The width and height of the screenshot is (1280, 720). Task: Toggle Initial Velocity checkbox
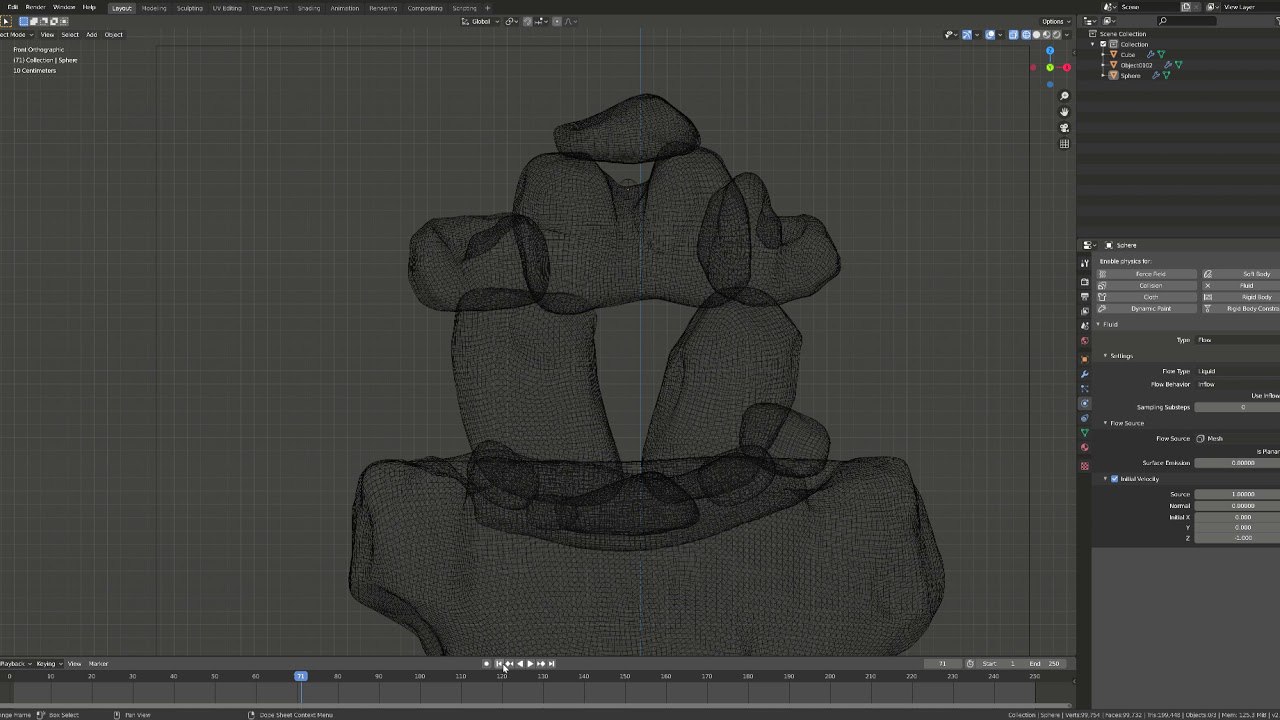[x=1114, y=479]
